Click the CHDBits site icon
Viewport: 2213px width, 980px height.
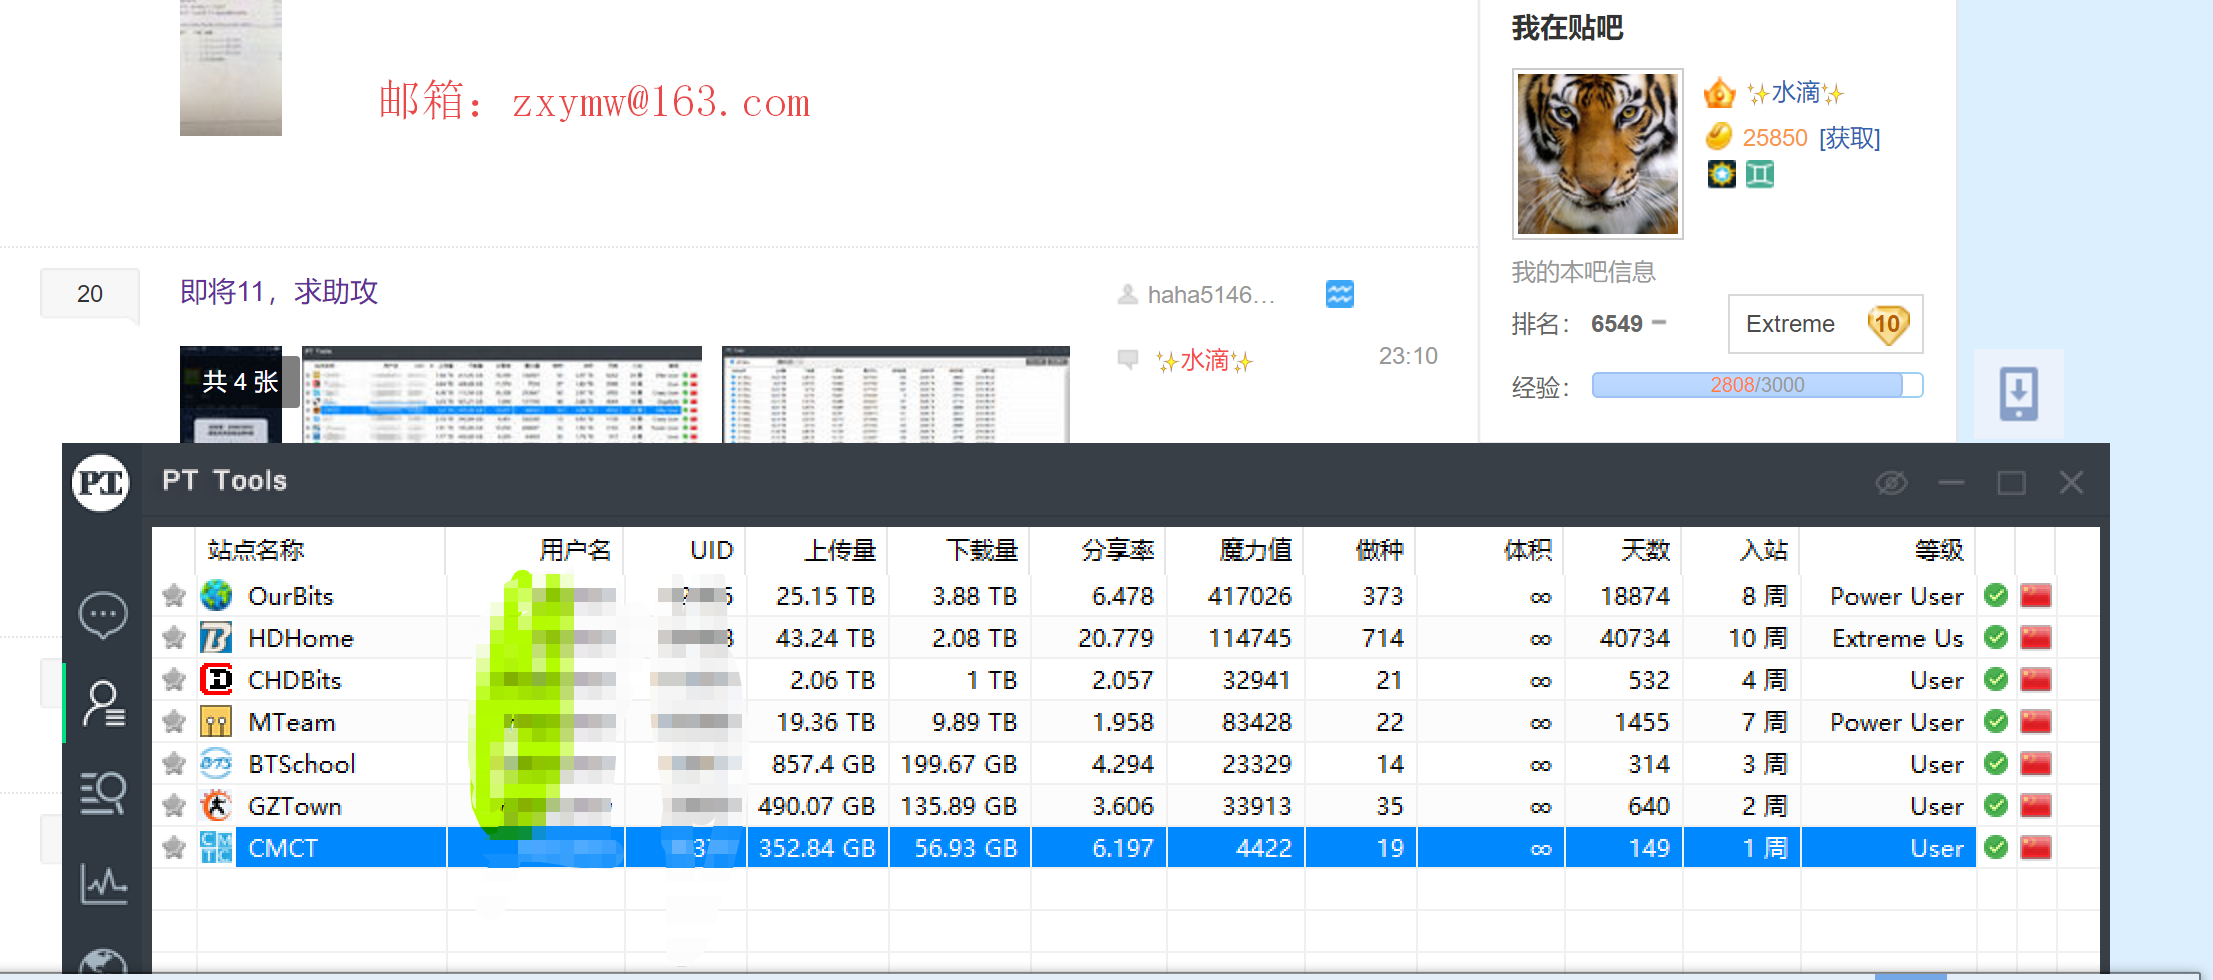(216, 680)
